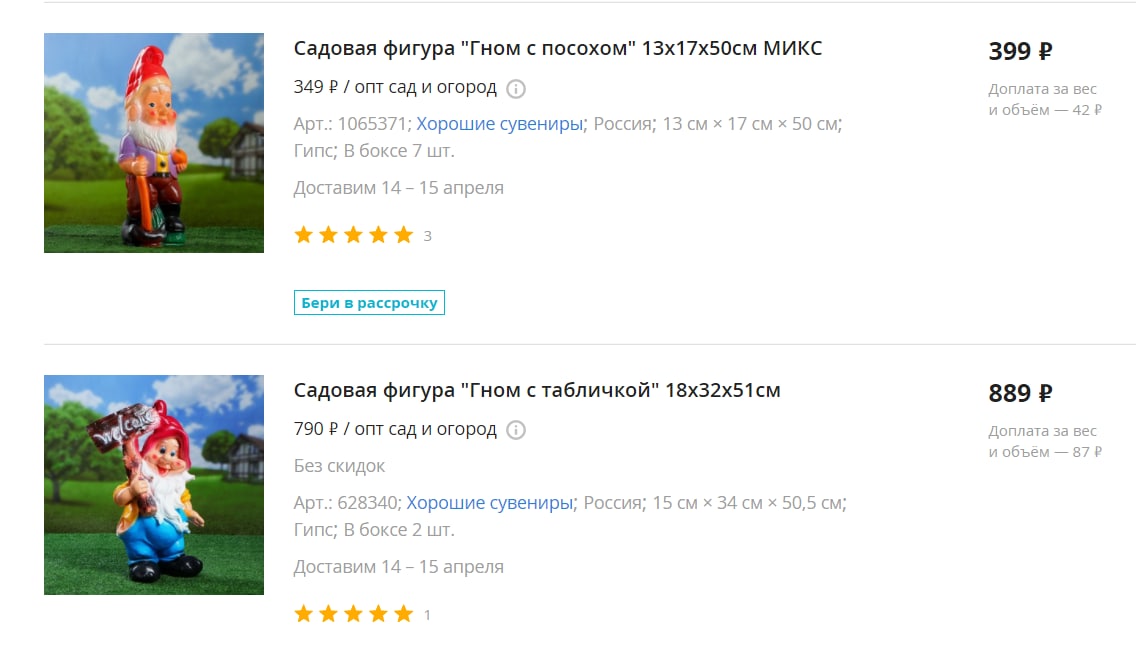Click the 399 ₽ price
Viewport: 1136px width, 650px height.
click(1020, 51)
